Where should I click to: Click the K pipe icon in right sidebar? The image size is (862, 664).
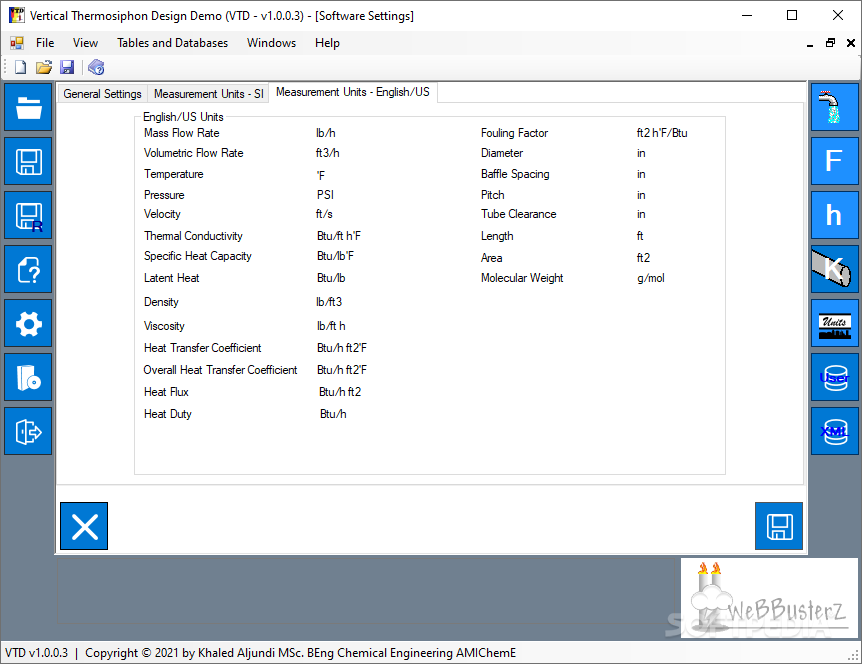[835, 269]
